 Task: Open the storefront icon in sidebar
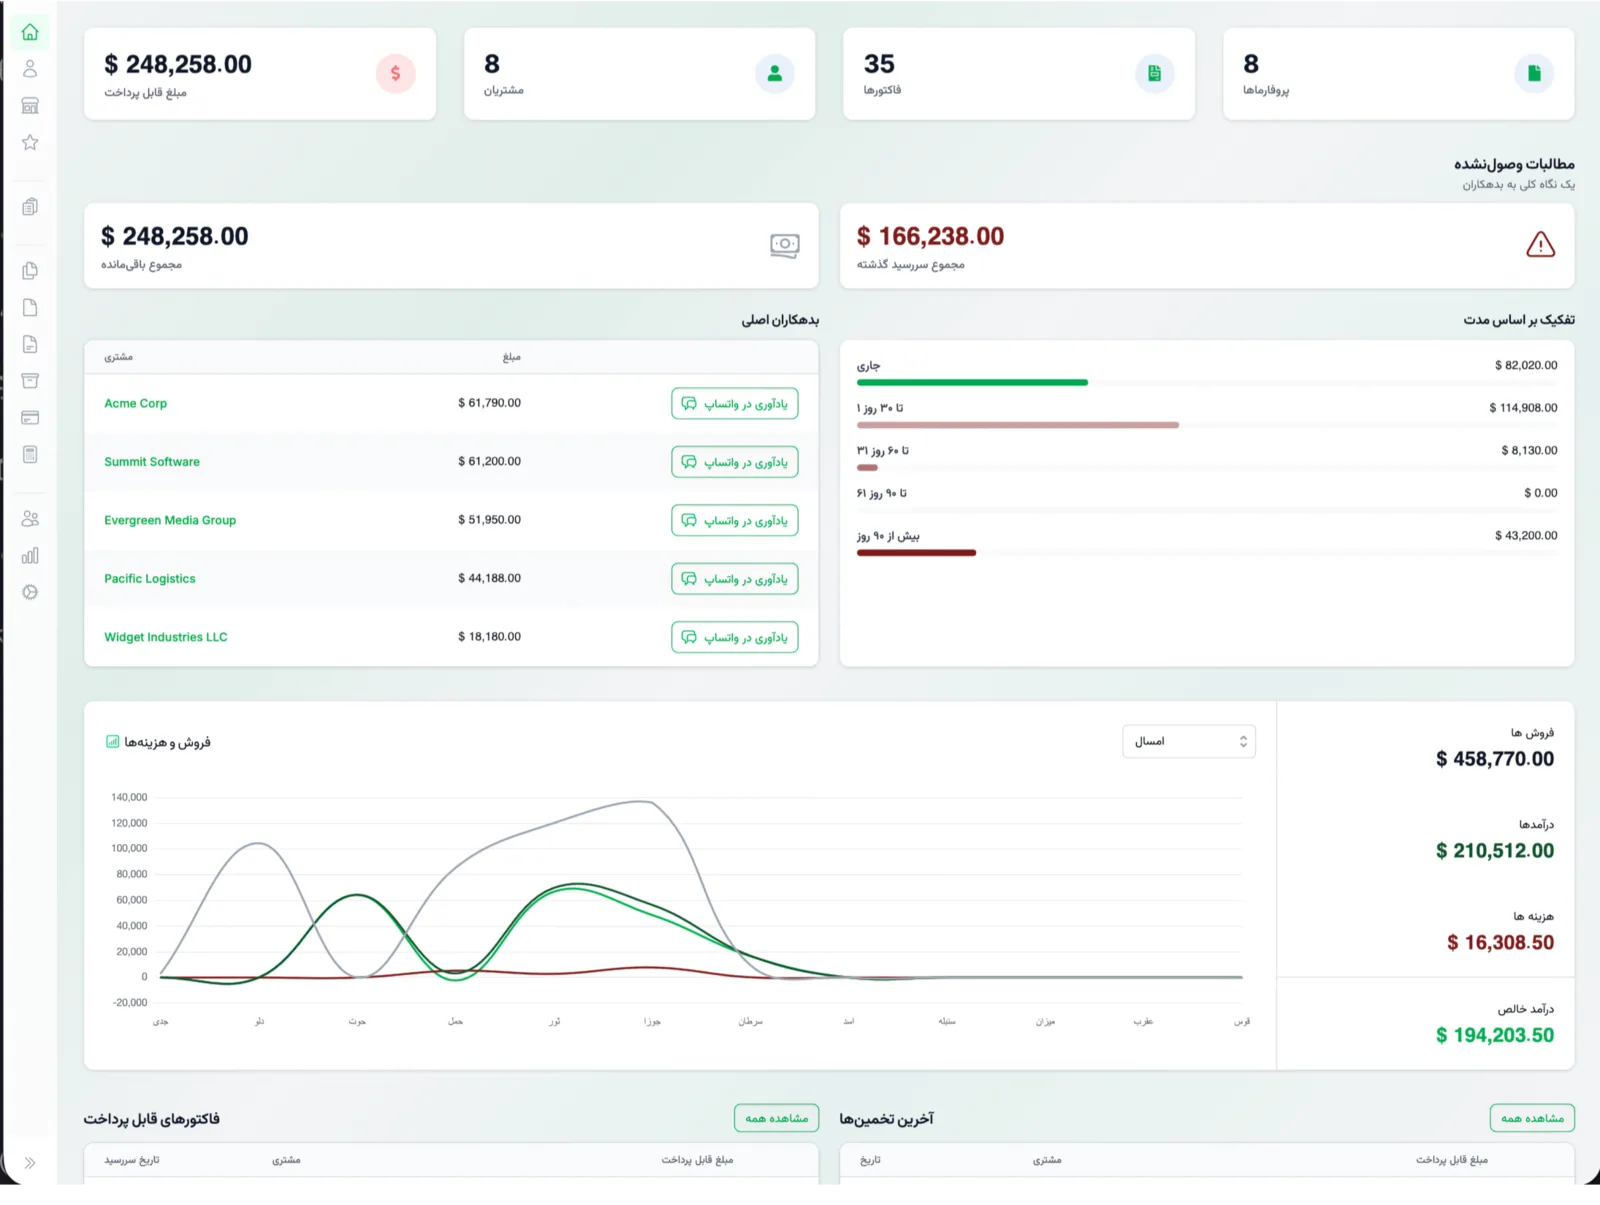tap(30, 105)
